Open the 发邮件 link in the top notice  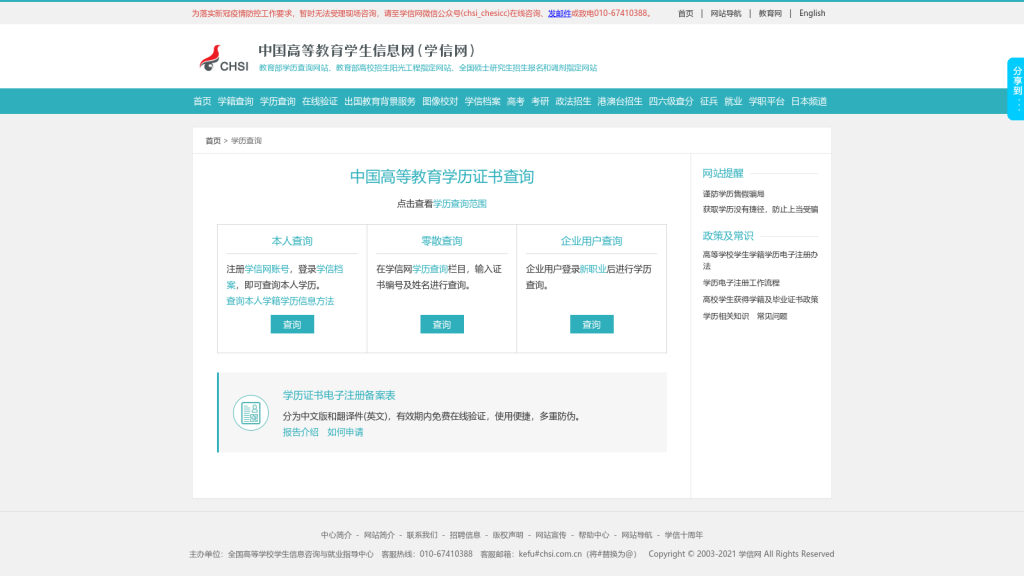coord(559,13)
